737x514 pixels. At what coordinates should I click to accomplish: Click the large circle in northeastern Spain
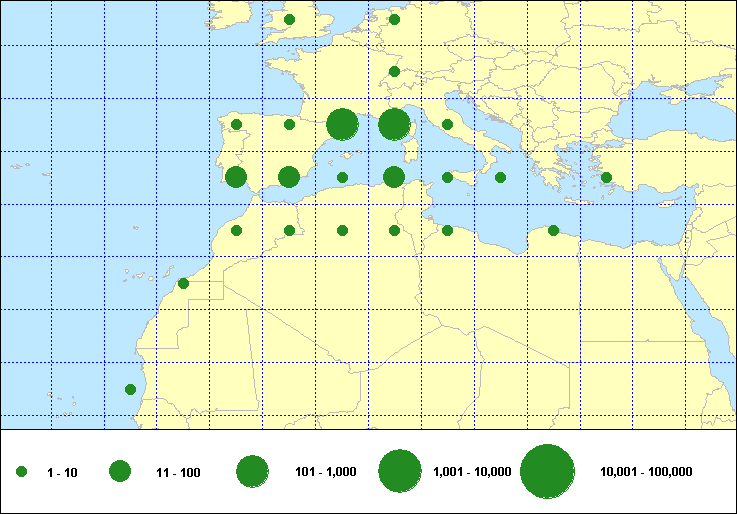point(342,125)
